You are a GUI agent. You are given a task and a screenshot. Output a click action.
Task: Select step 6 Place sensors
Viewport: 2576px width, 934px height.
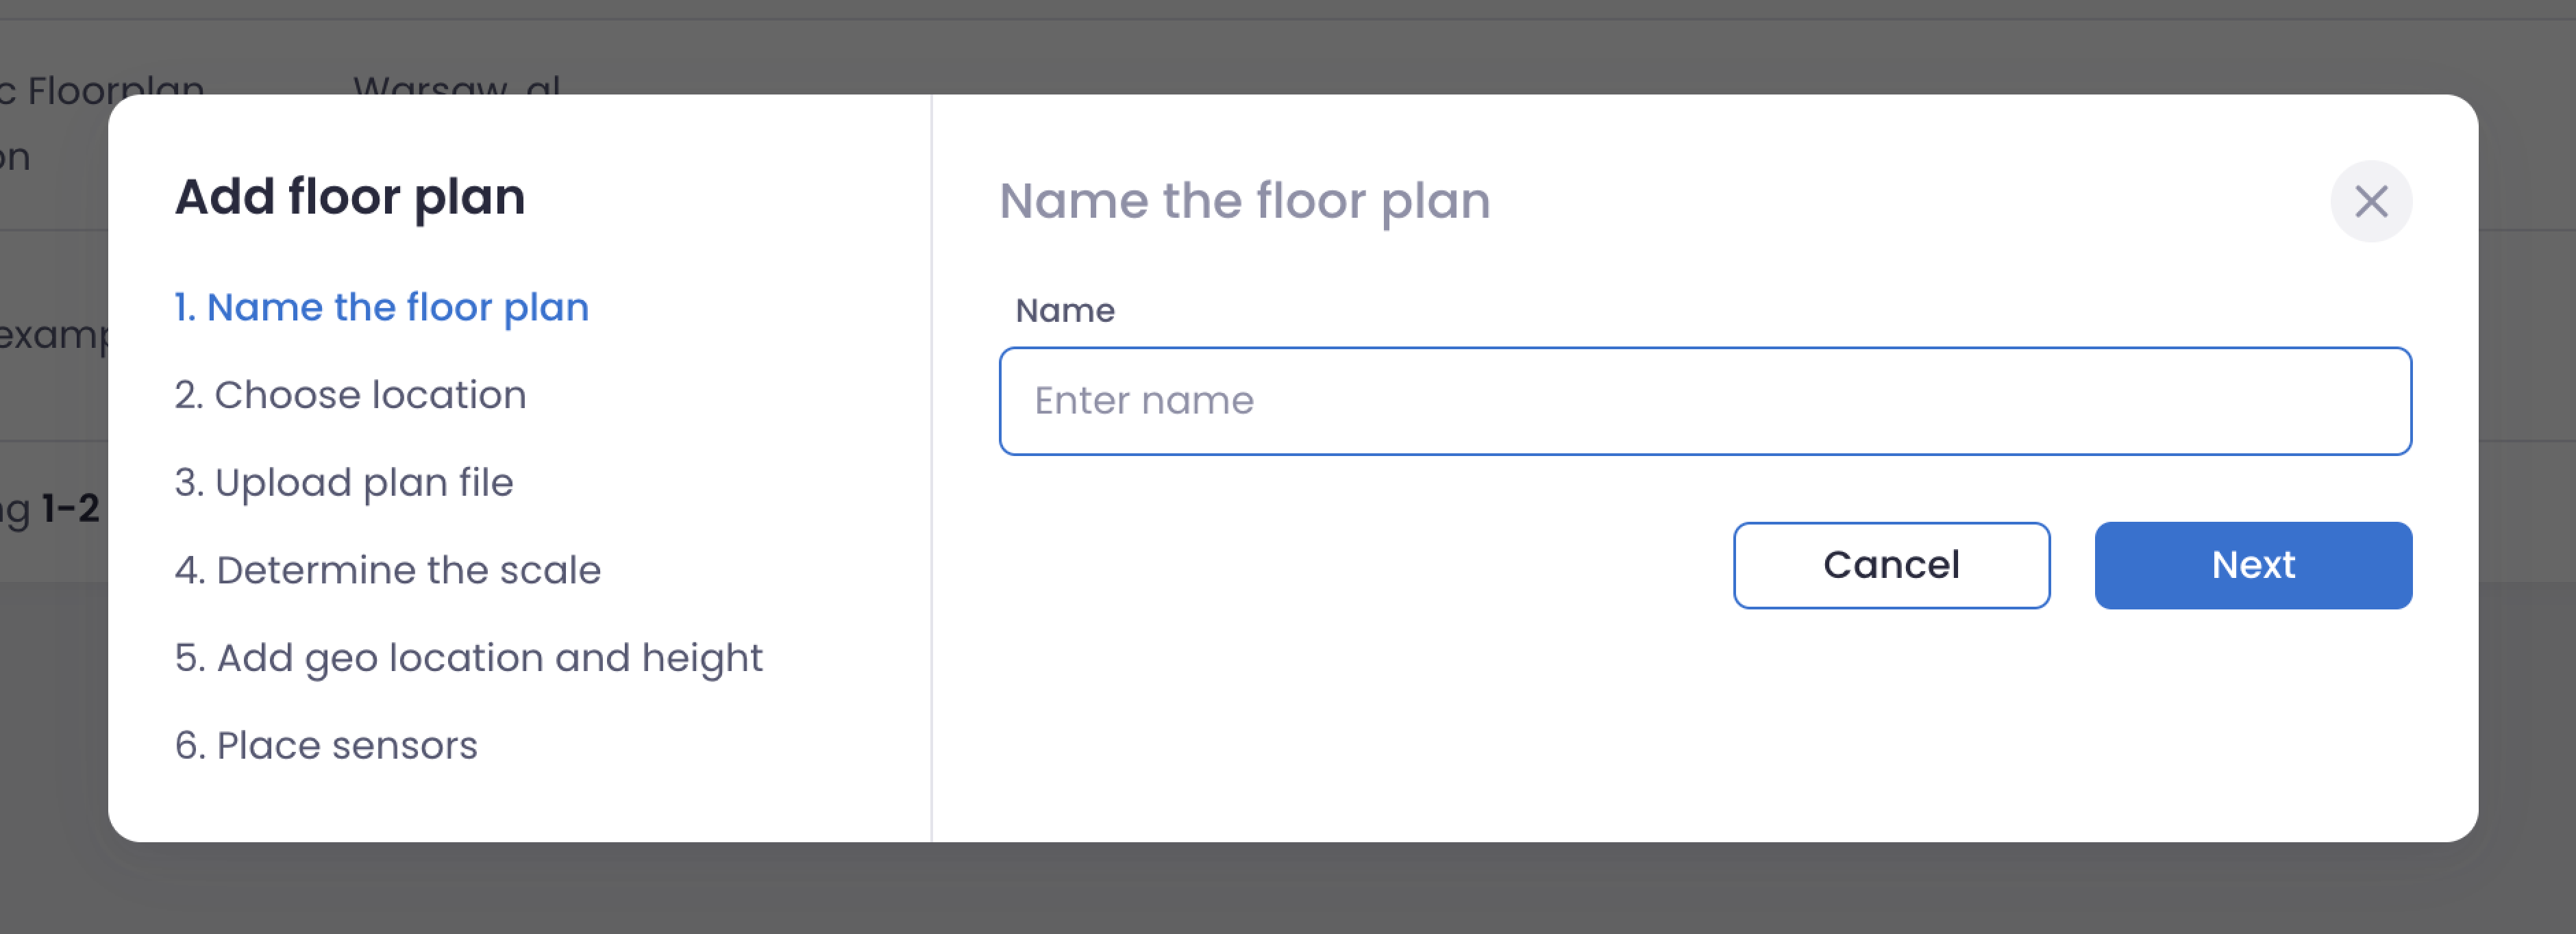coord(327,745)
